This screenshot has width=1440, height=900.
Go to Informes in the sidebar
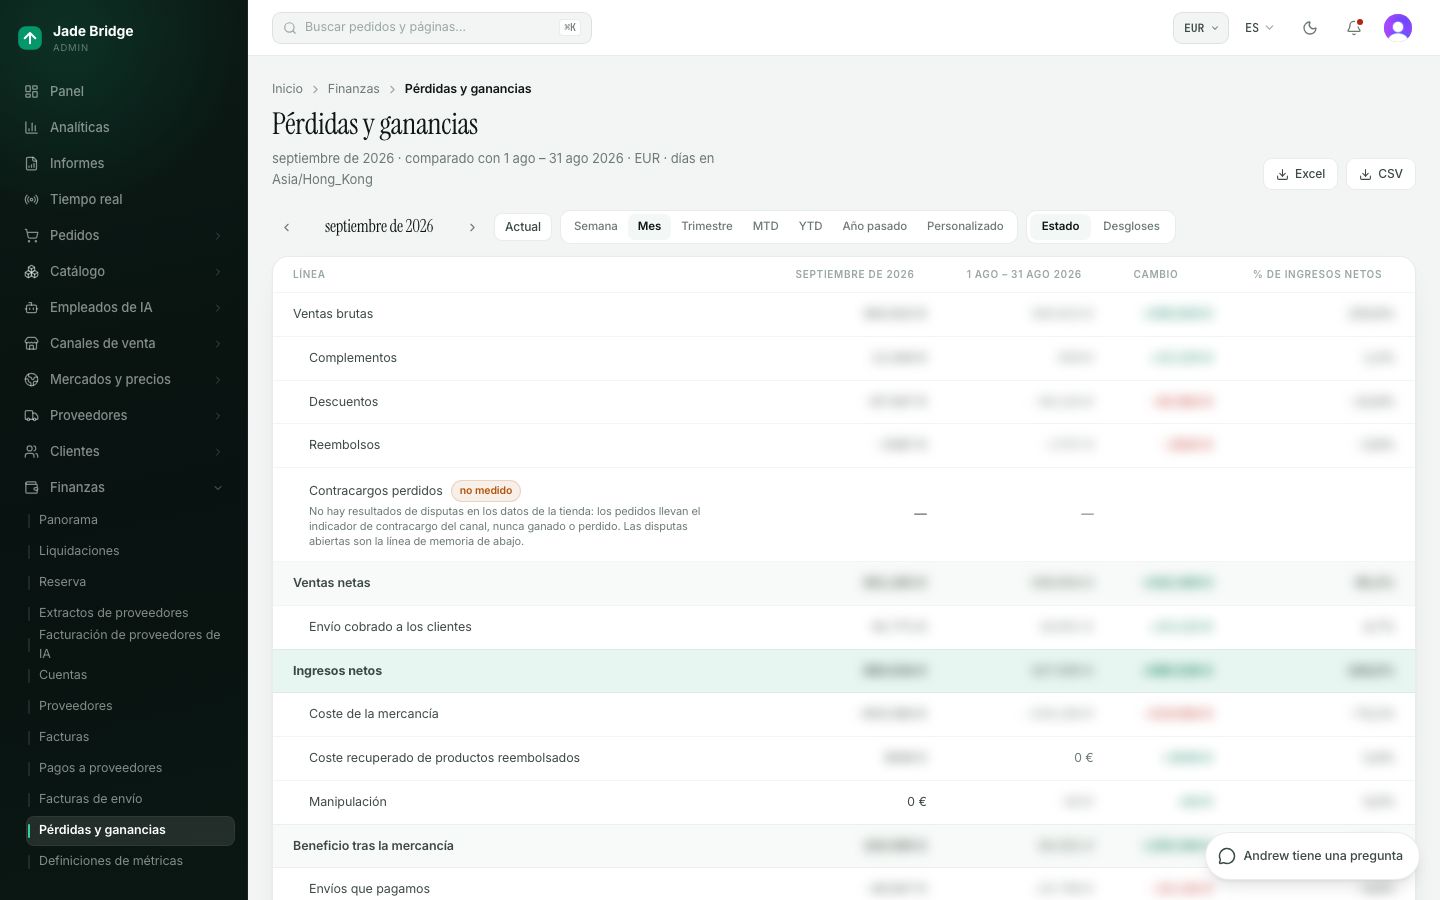(124, 163)
